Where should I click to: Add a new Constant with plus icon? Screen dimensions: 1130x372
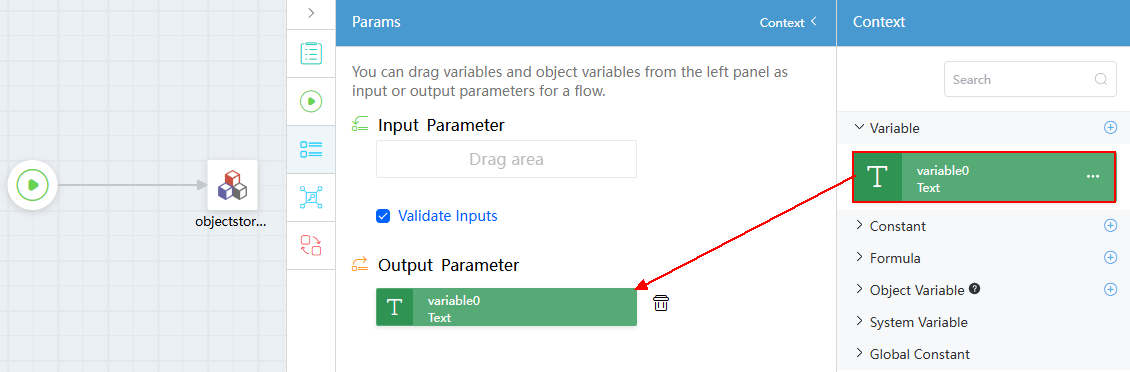tap(1110, 226)
